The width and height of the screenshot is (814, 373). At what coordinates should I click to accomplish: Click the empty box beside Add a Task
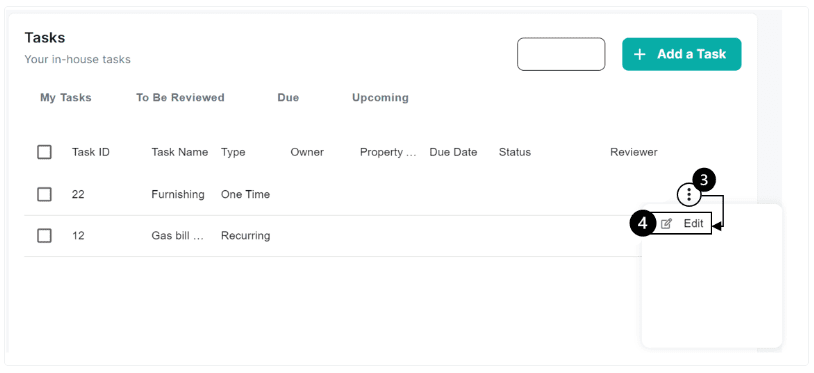(561, 54)
